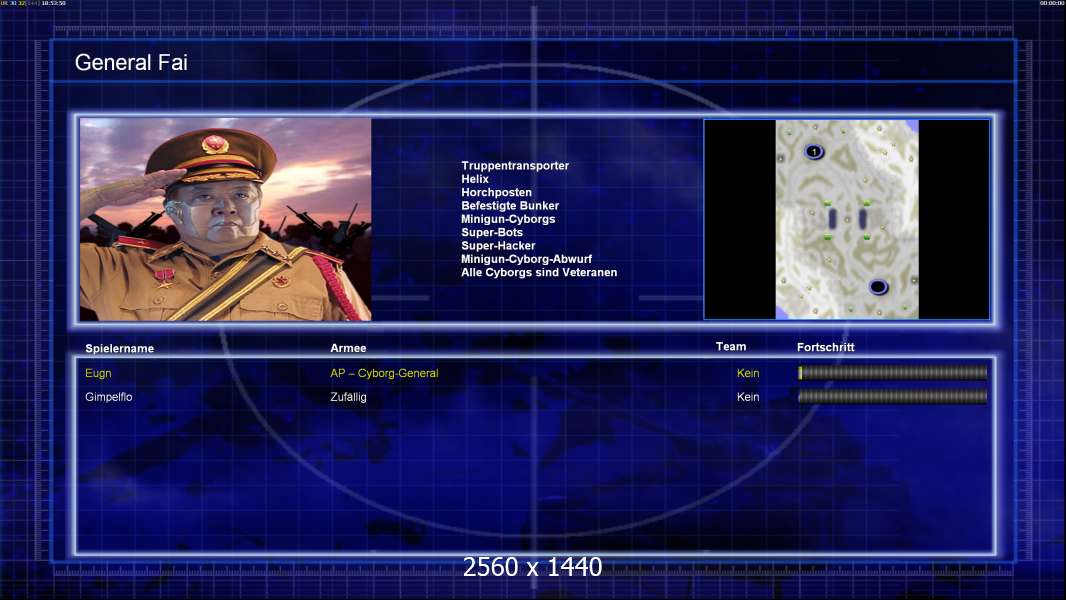Select "Truppentransporter" in the unit list
The image size is (1066, 600).
[x=515, y=166]
